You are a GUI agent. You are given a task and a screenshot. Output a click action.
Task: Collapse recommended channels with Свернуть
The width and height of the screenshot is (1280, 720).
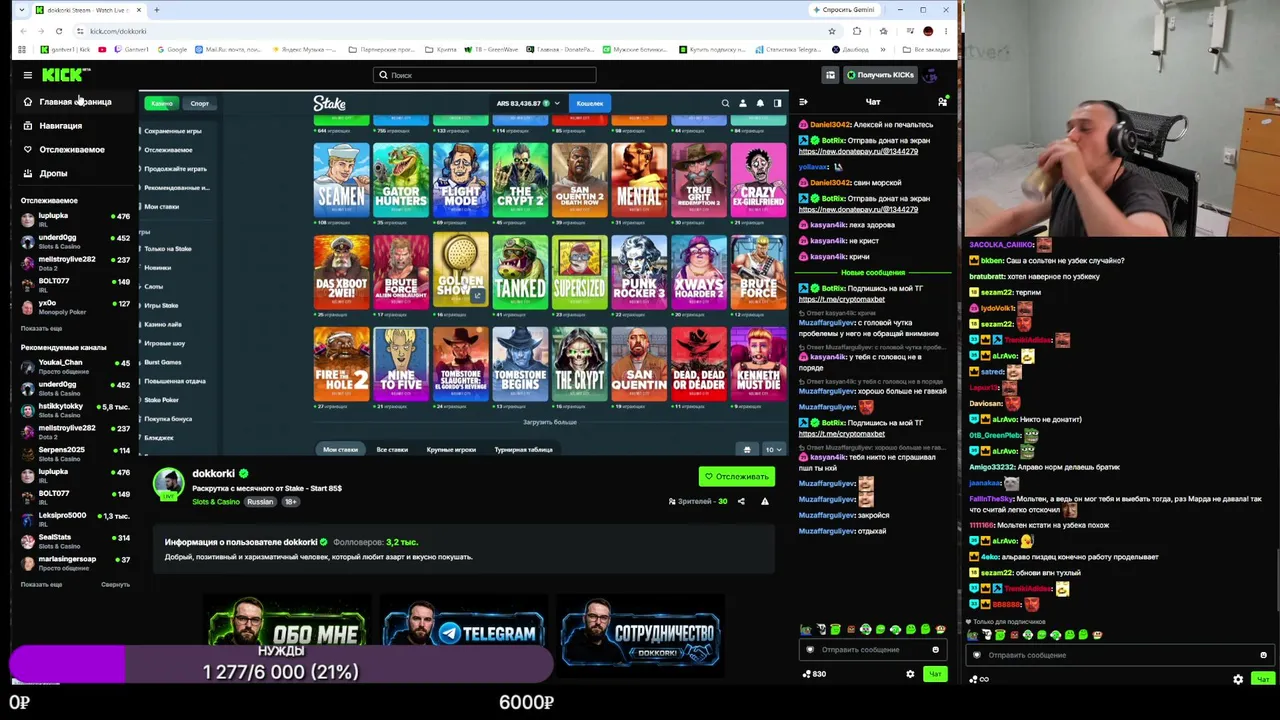pyautogui.click(x=115, y=584)
